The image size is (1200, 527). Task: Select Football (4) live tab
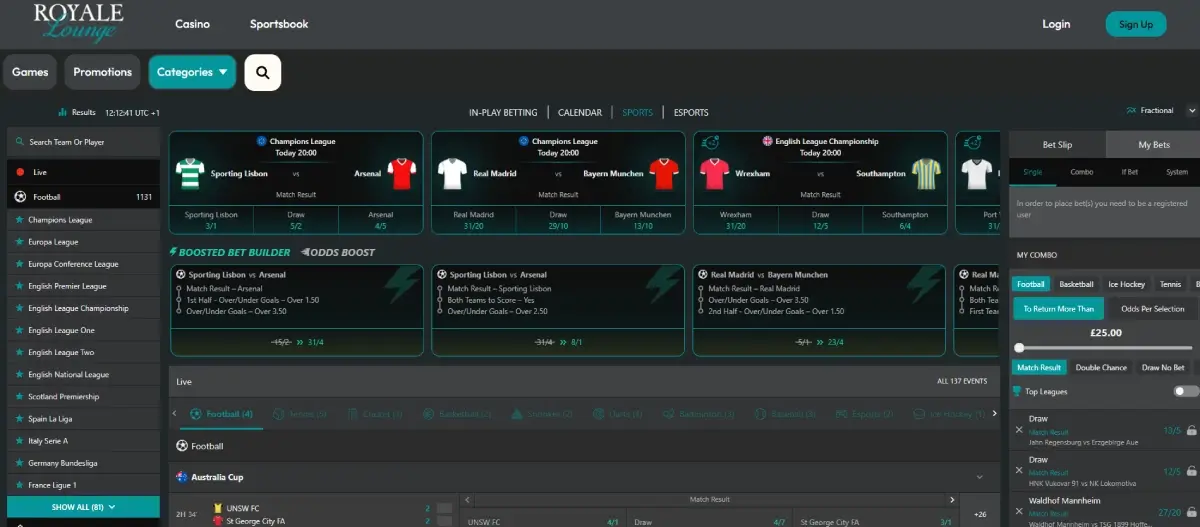pos(221,414)
